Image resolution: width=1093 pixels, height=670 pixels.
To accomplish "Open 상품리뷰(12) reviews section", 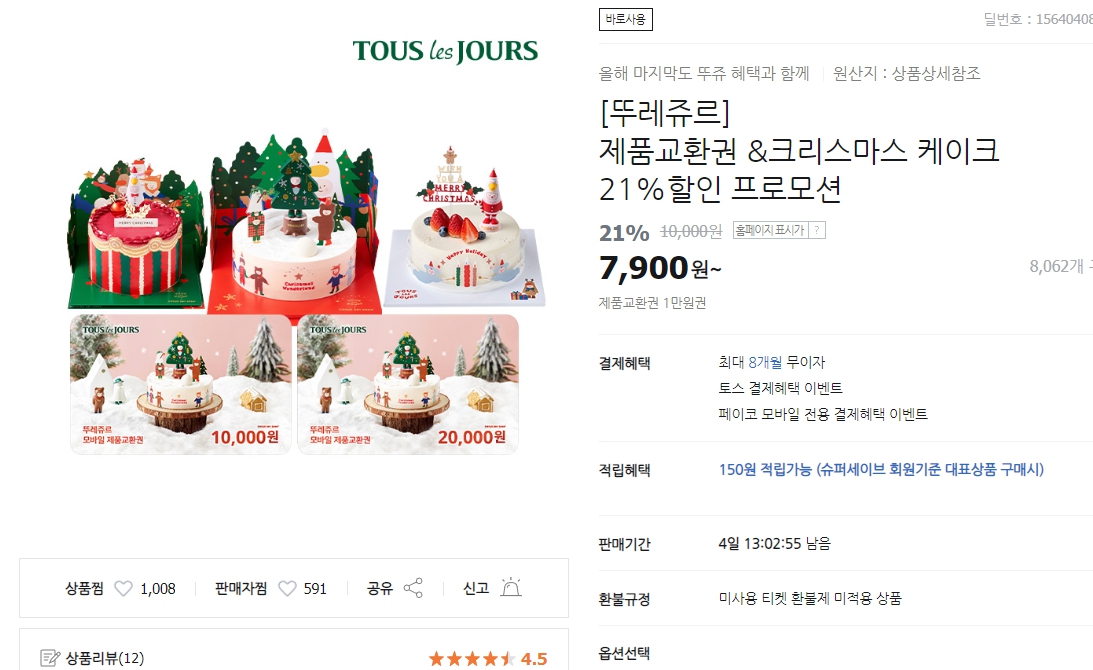I will point(105,657).
